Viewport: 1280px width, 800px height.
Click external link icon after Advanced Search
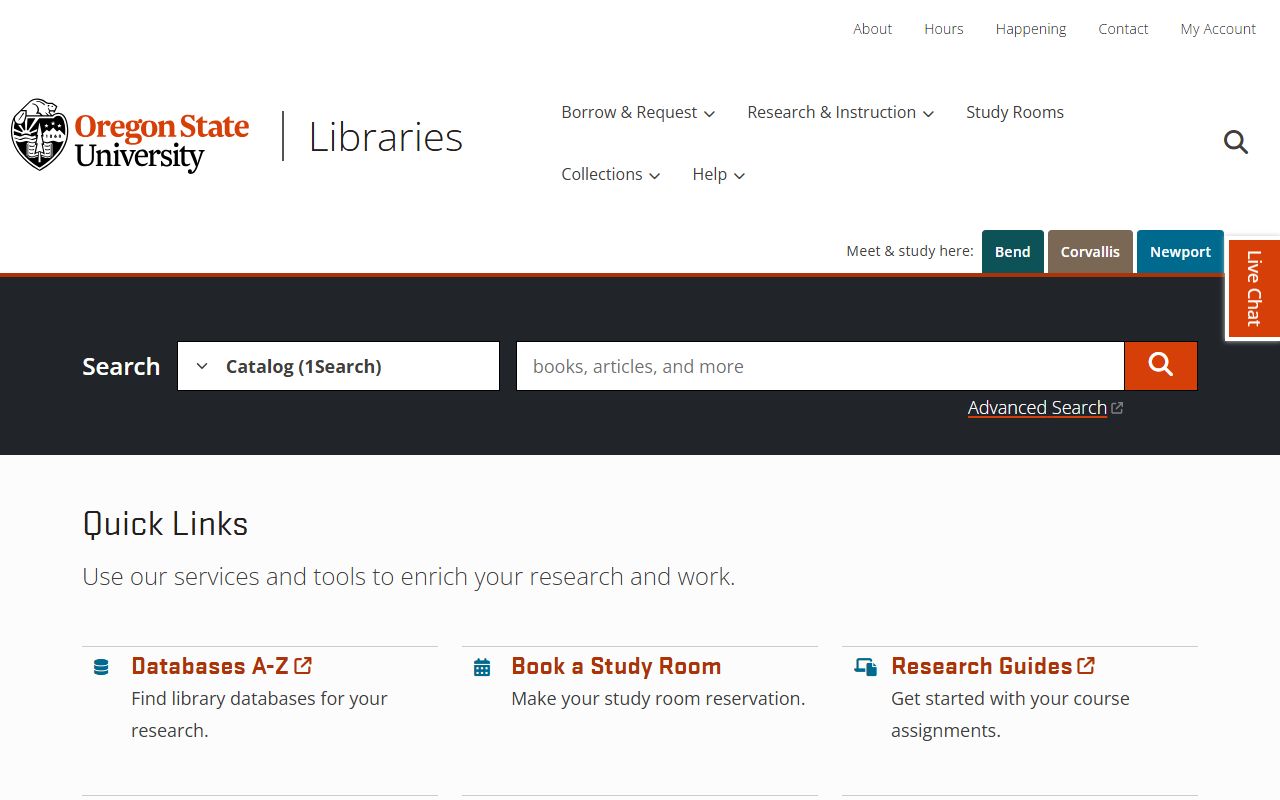coord(1118,408)
